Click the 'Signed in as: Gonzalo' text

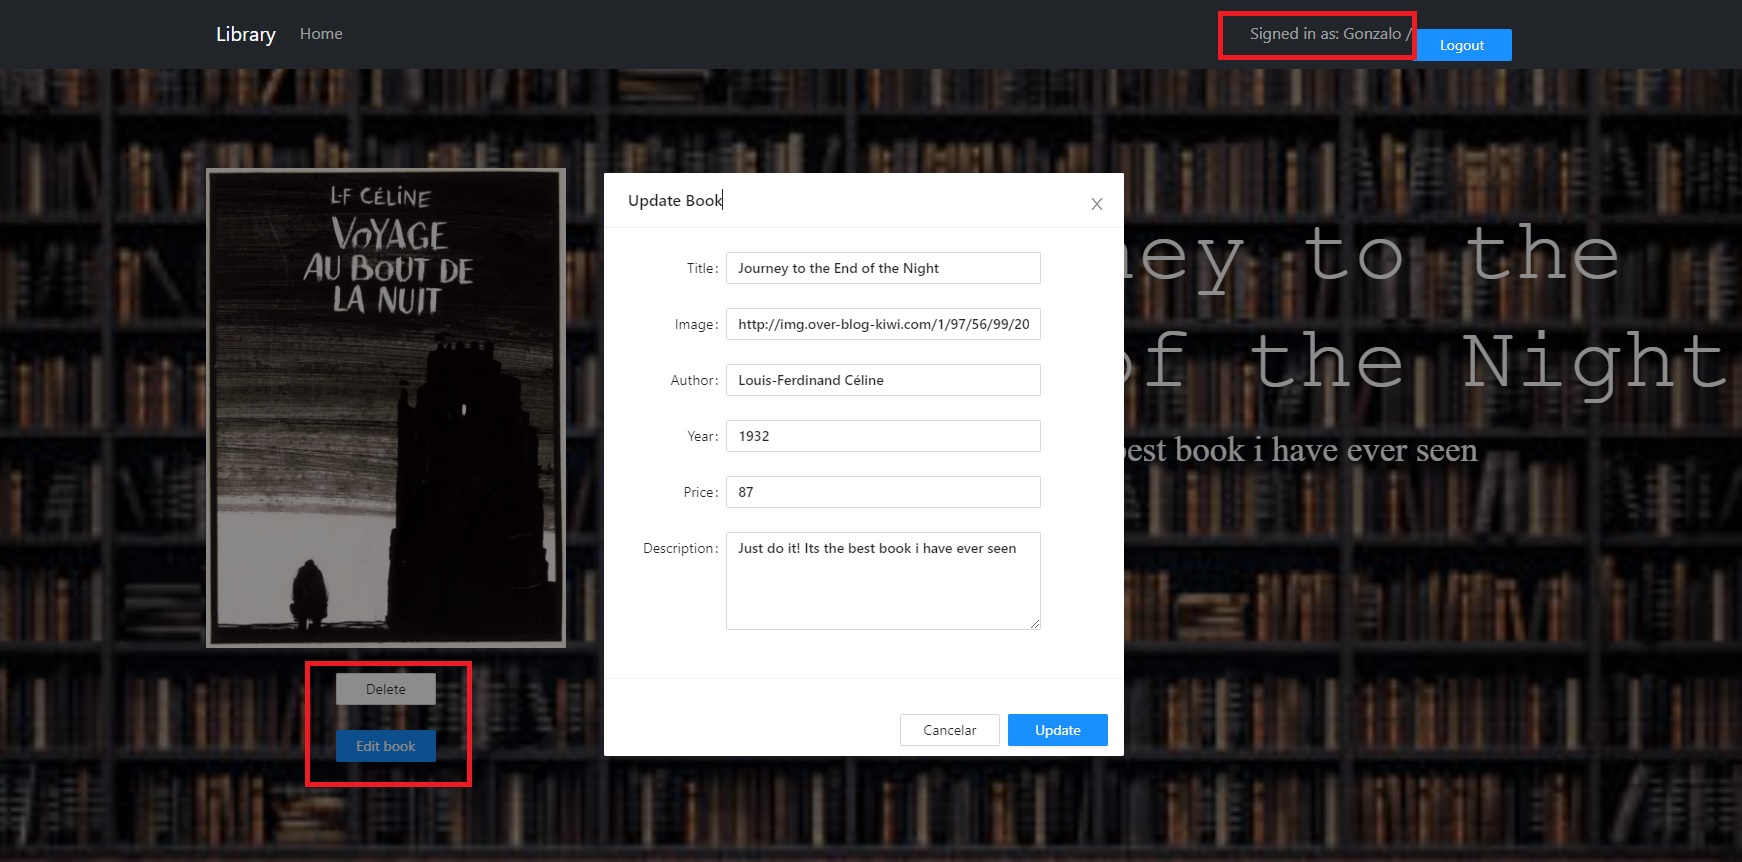pos(1325,34)
